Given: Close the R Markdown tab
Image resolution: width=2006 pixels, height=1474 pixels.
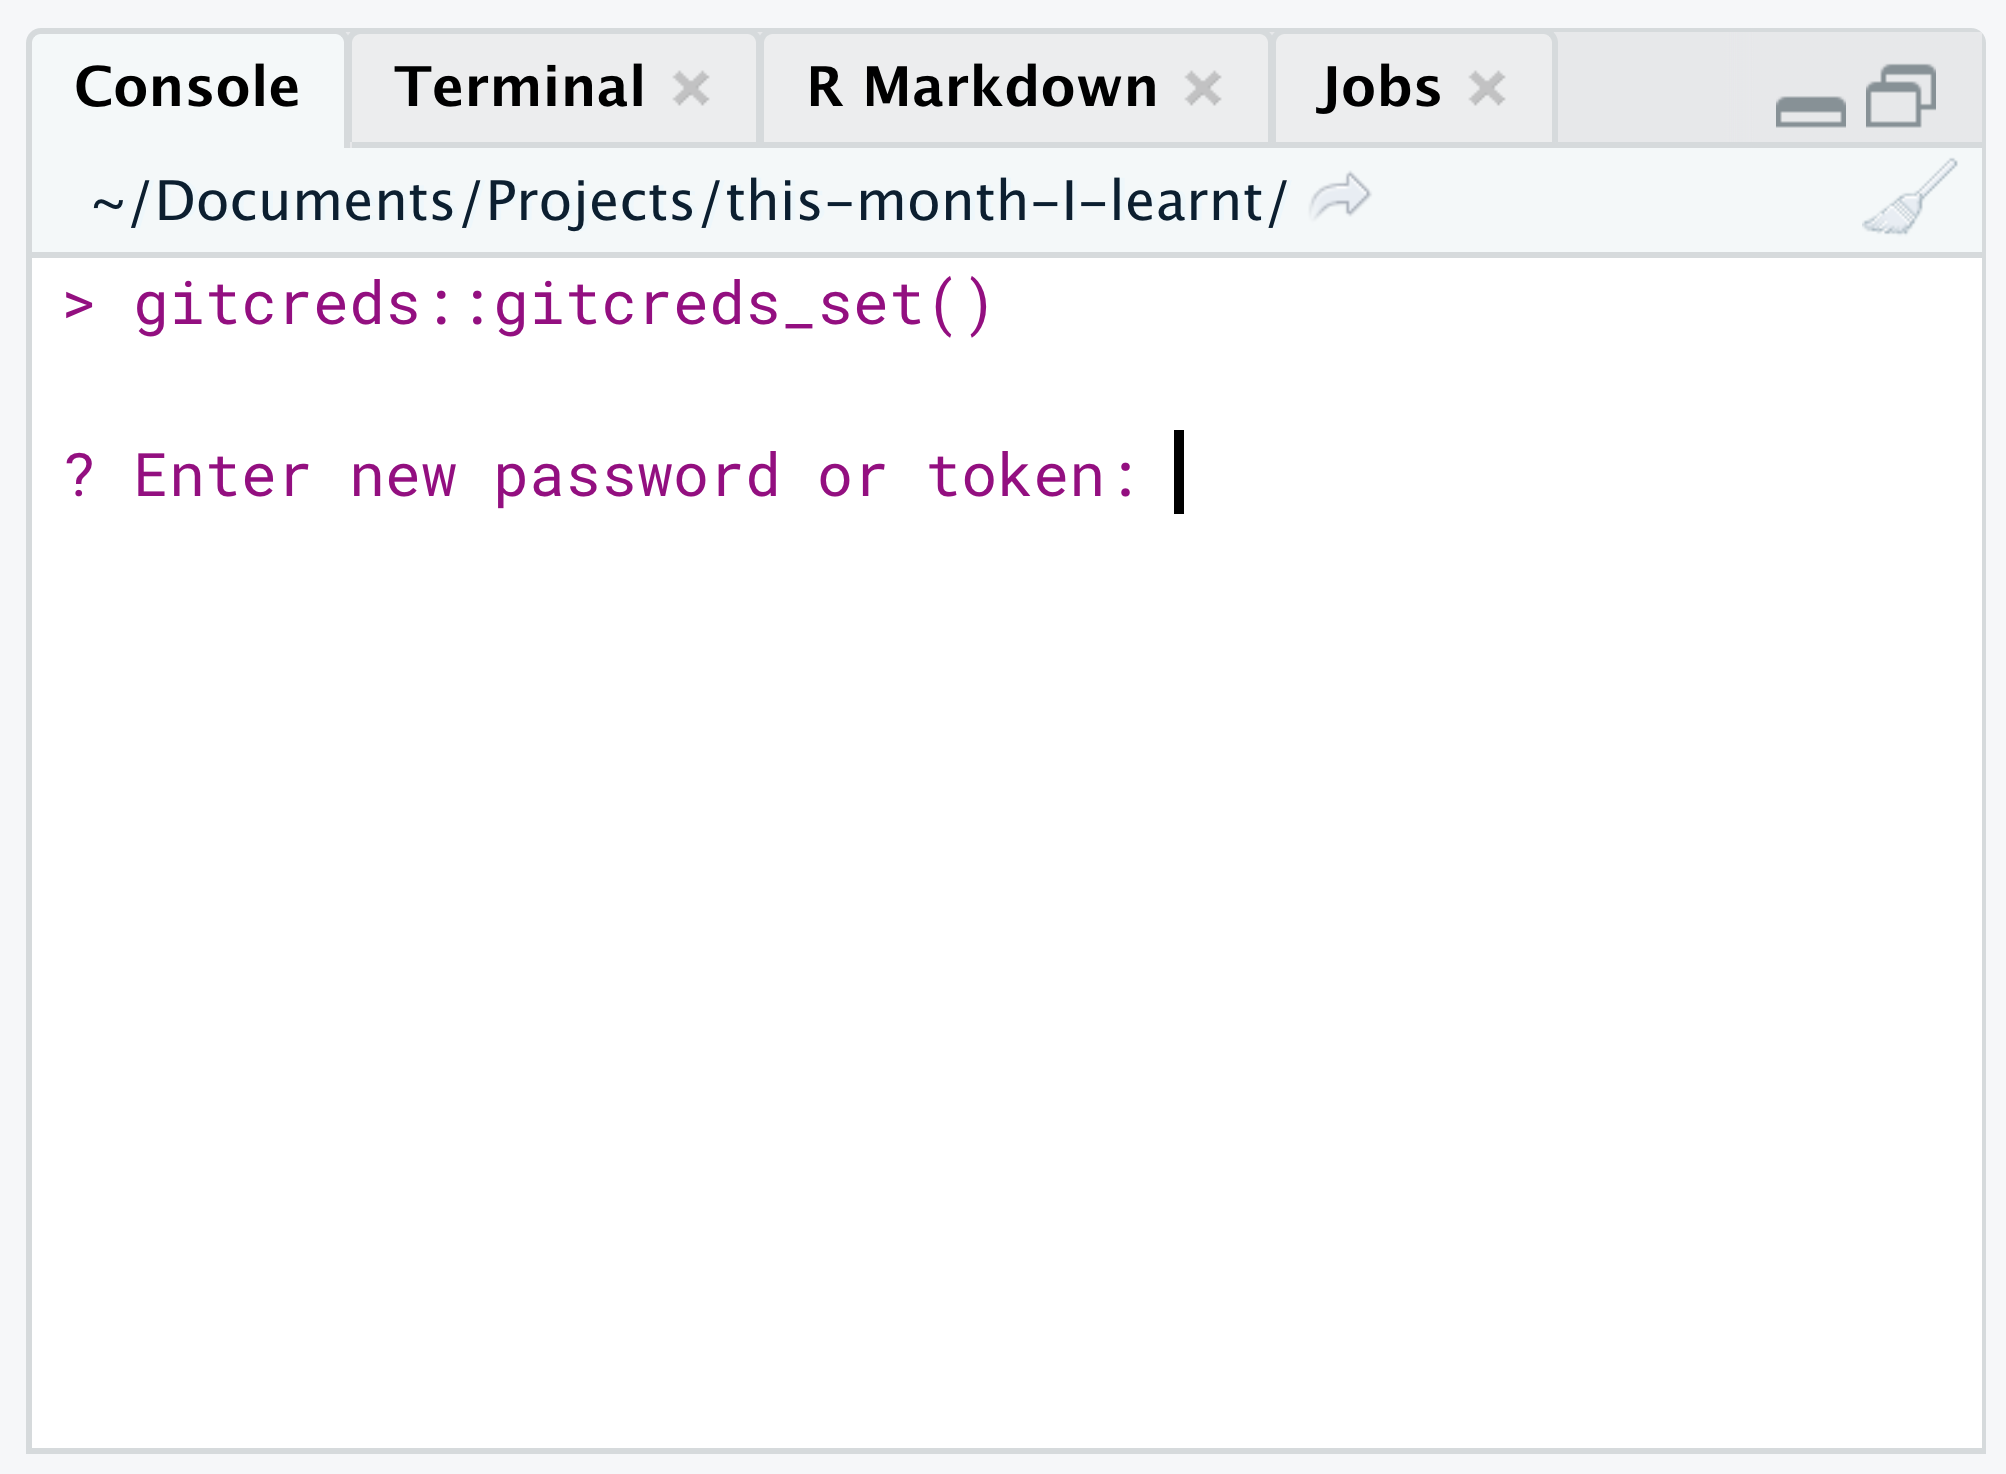Looking at the screenshot, I should tap(1203, 89).
